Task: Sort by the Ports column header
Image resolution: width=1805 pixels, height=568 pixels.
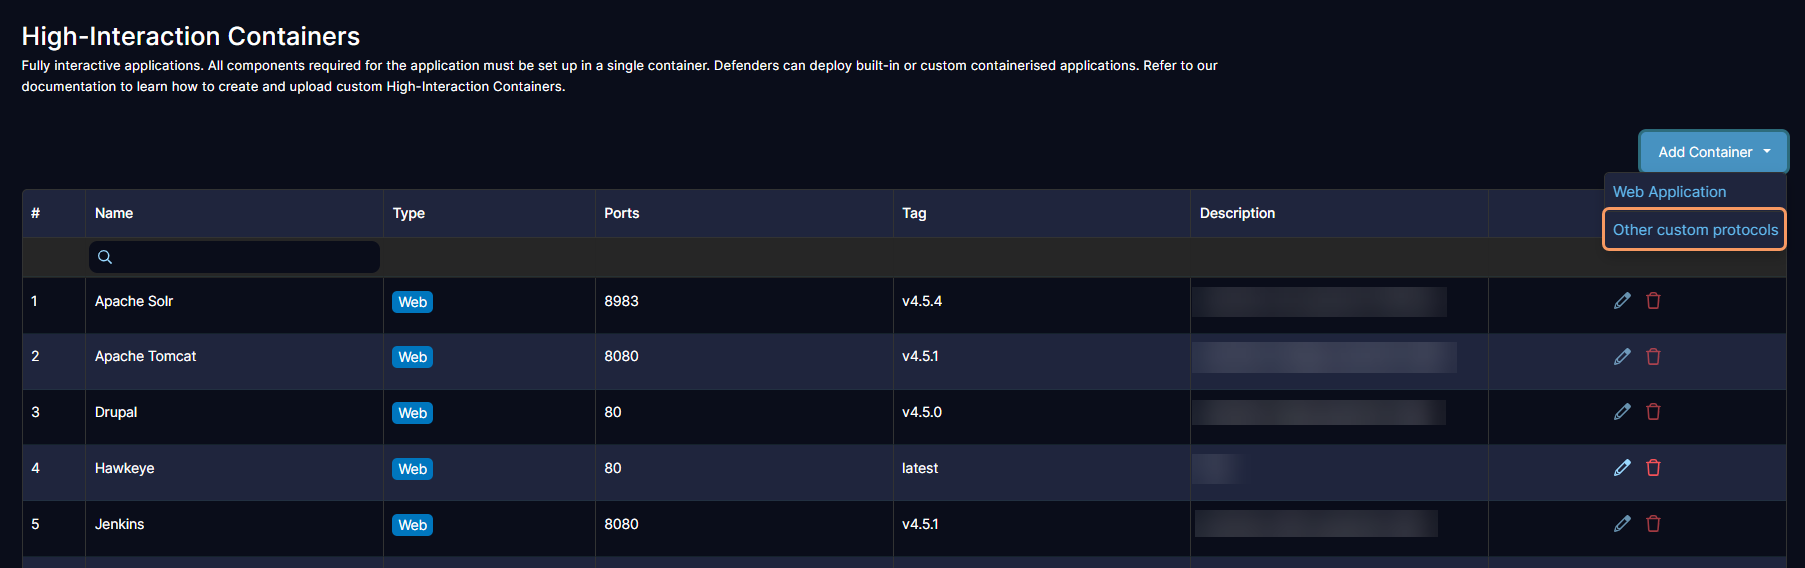Action: 621,213
